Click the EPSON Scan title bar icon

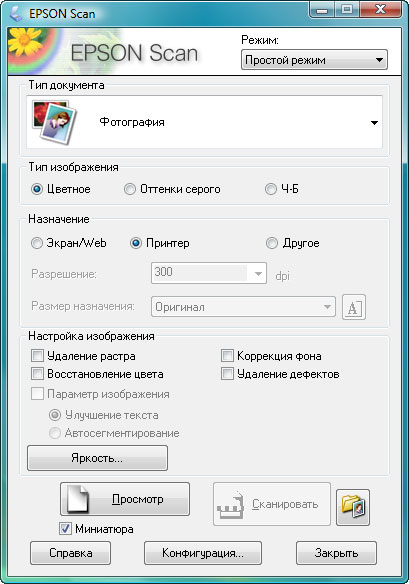(x=16, y=13)
